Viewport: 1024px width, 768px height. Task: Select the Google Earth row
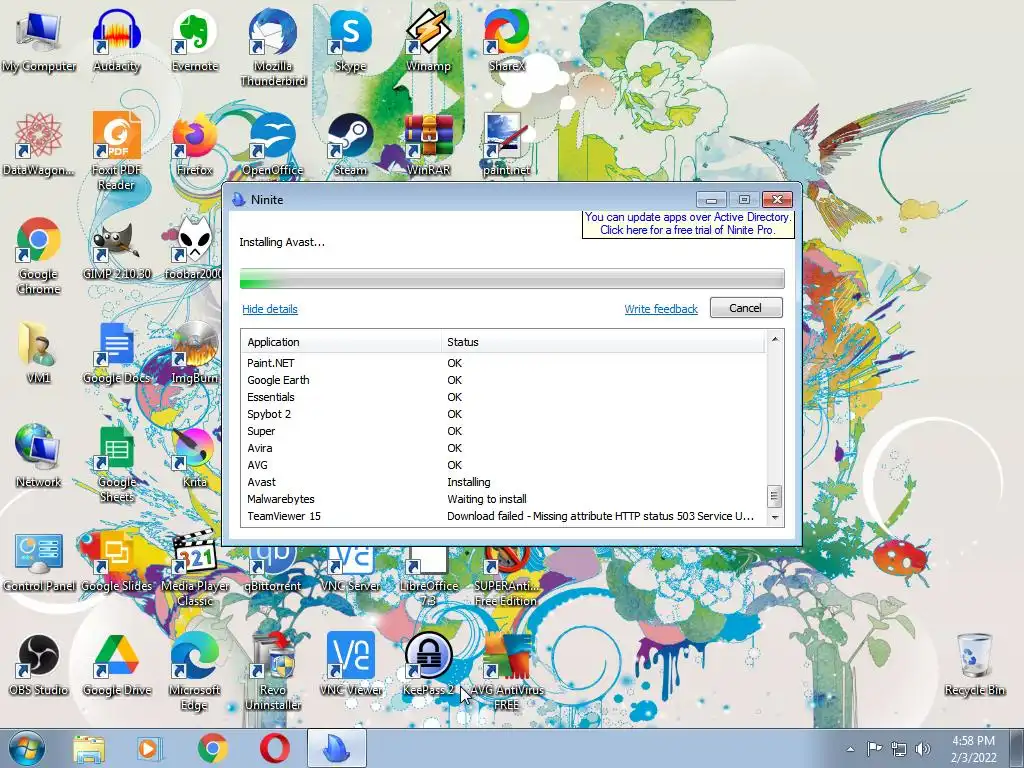click(x=504, y=380)
